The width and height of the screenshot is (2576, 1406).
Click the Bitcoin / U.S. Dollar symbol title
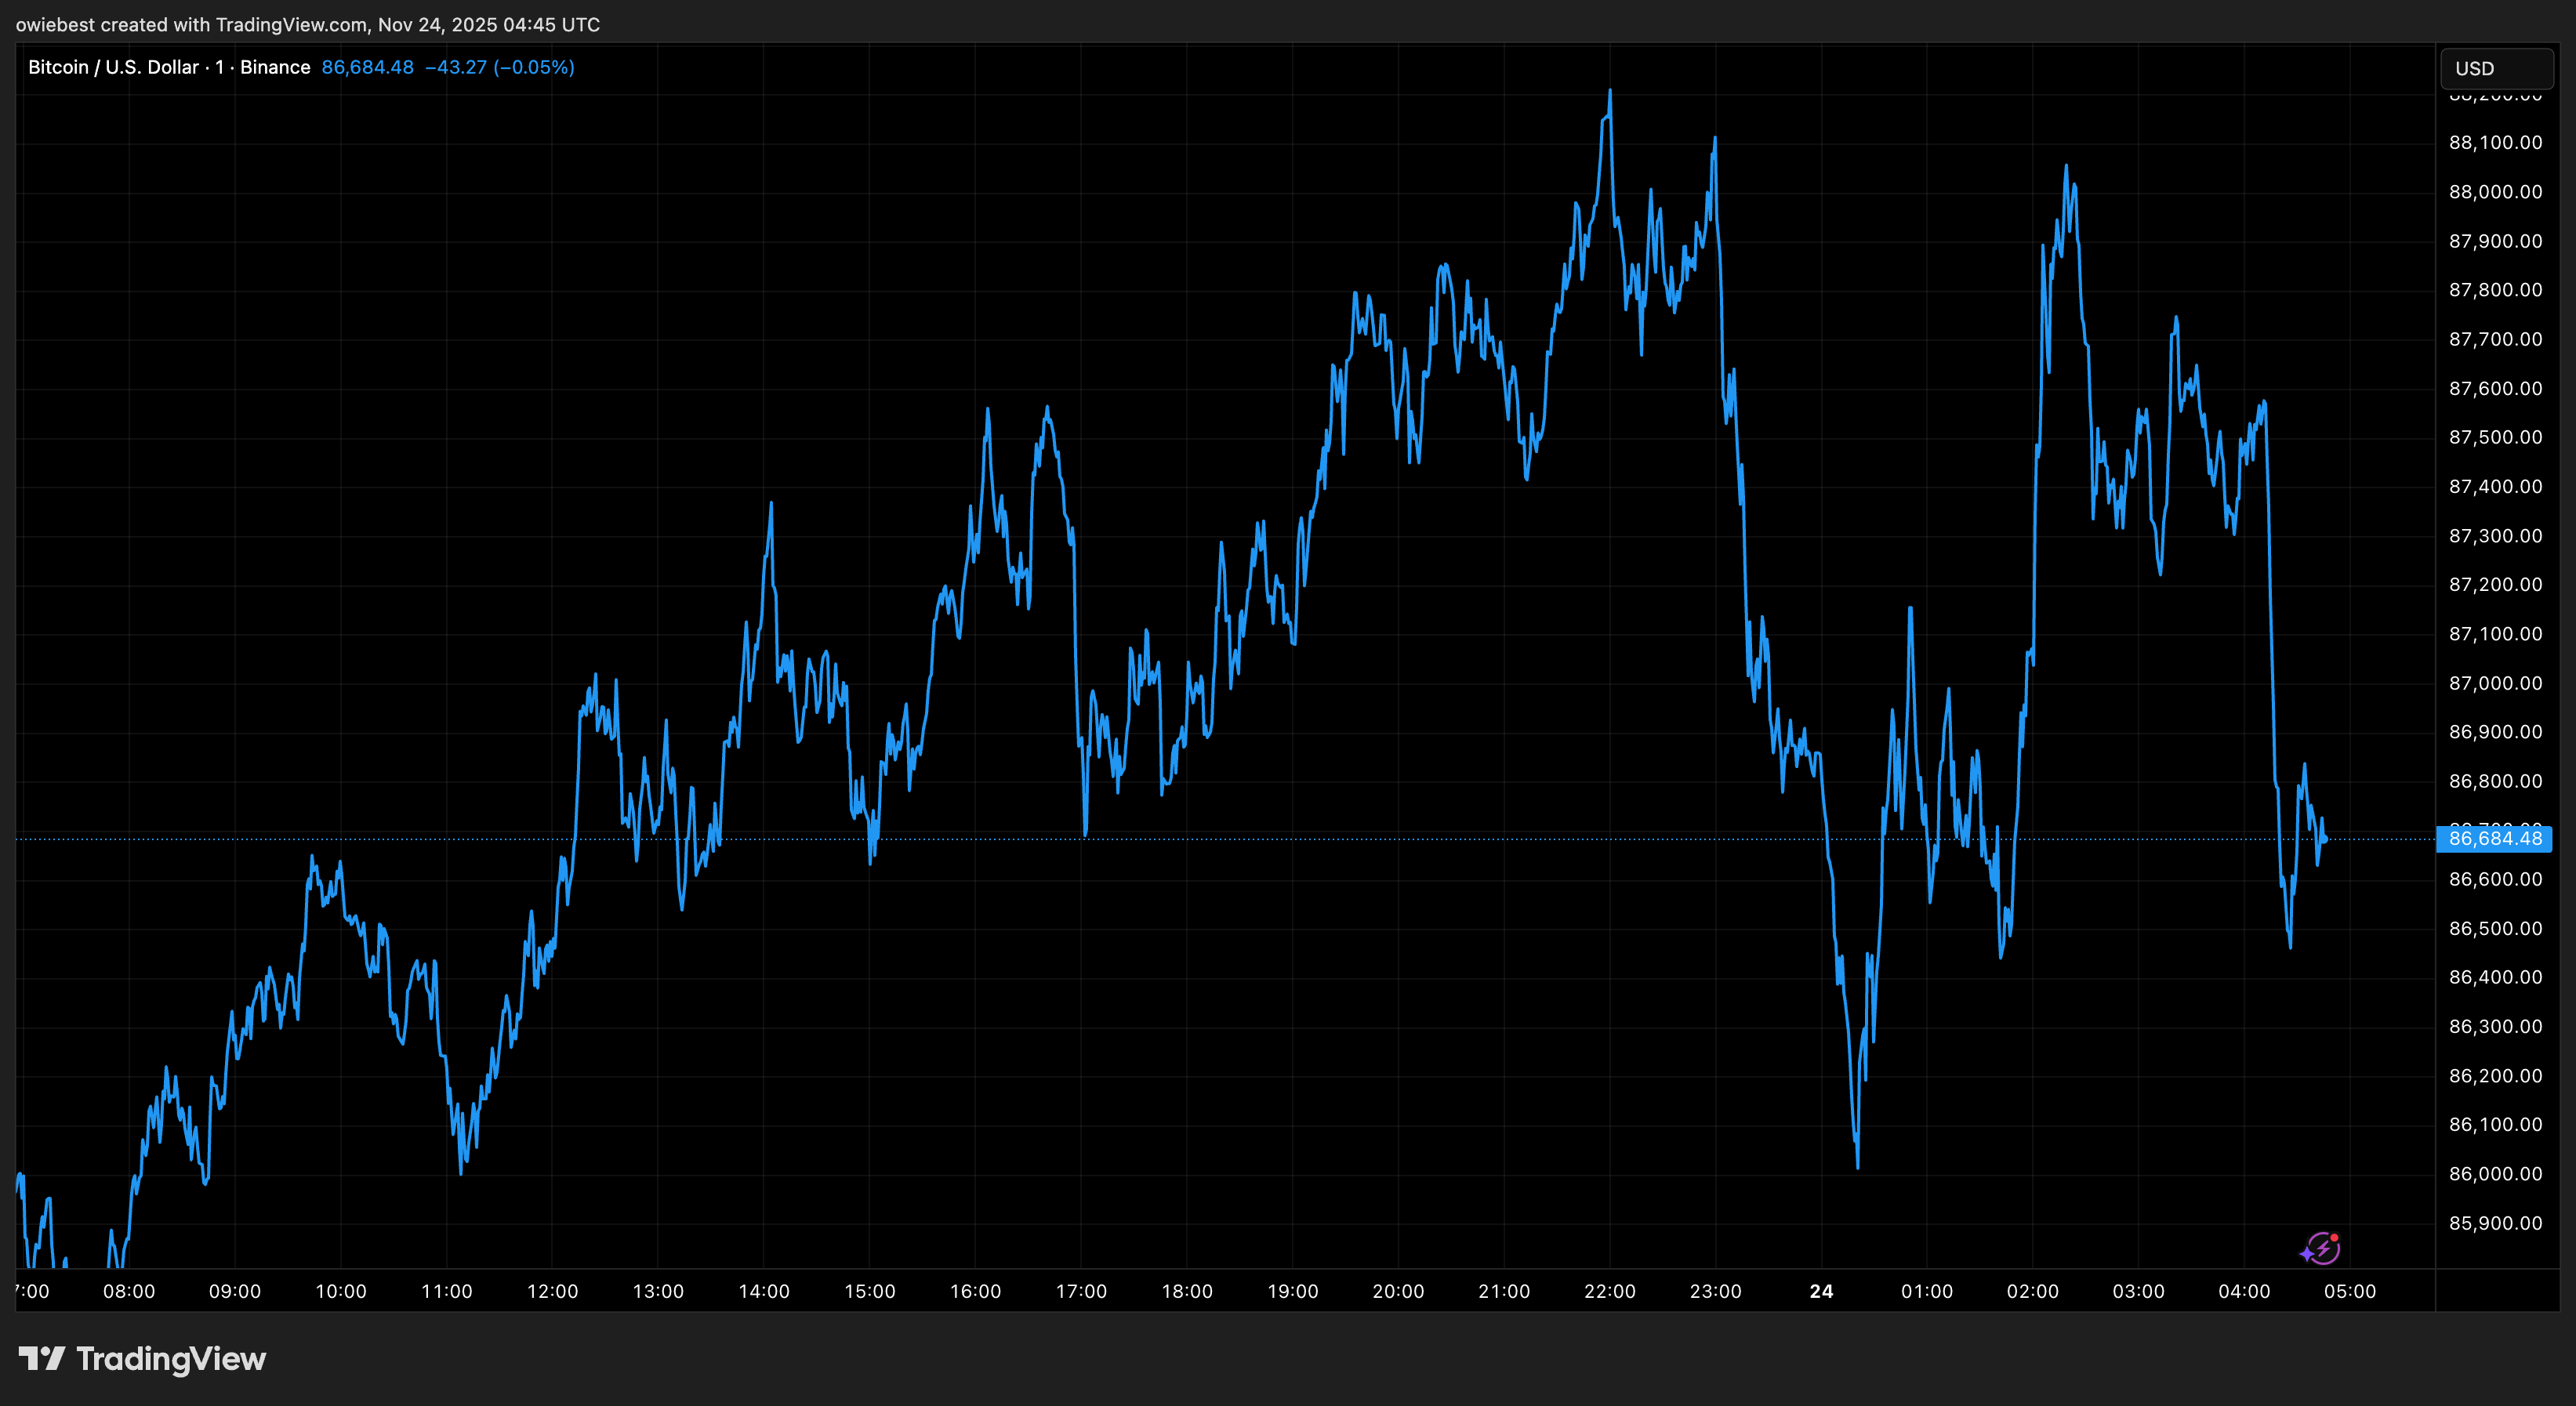(x=113, y=67)
